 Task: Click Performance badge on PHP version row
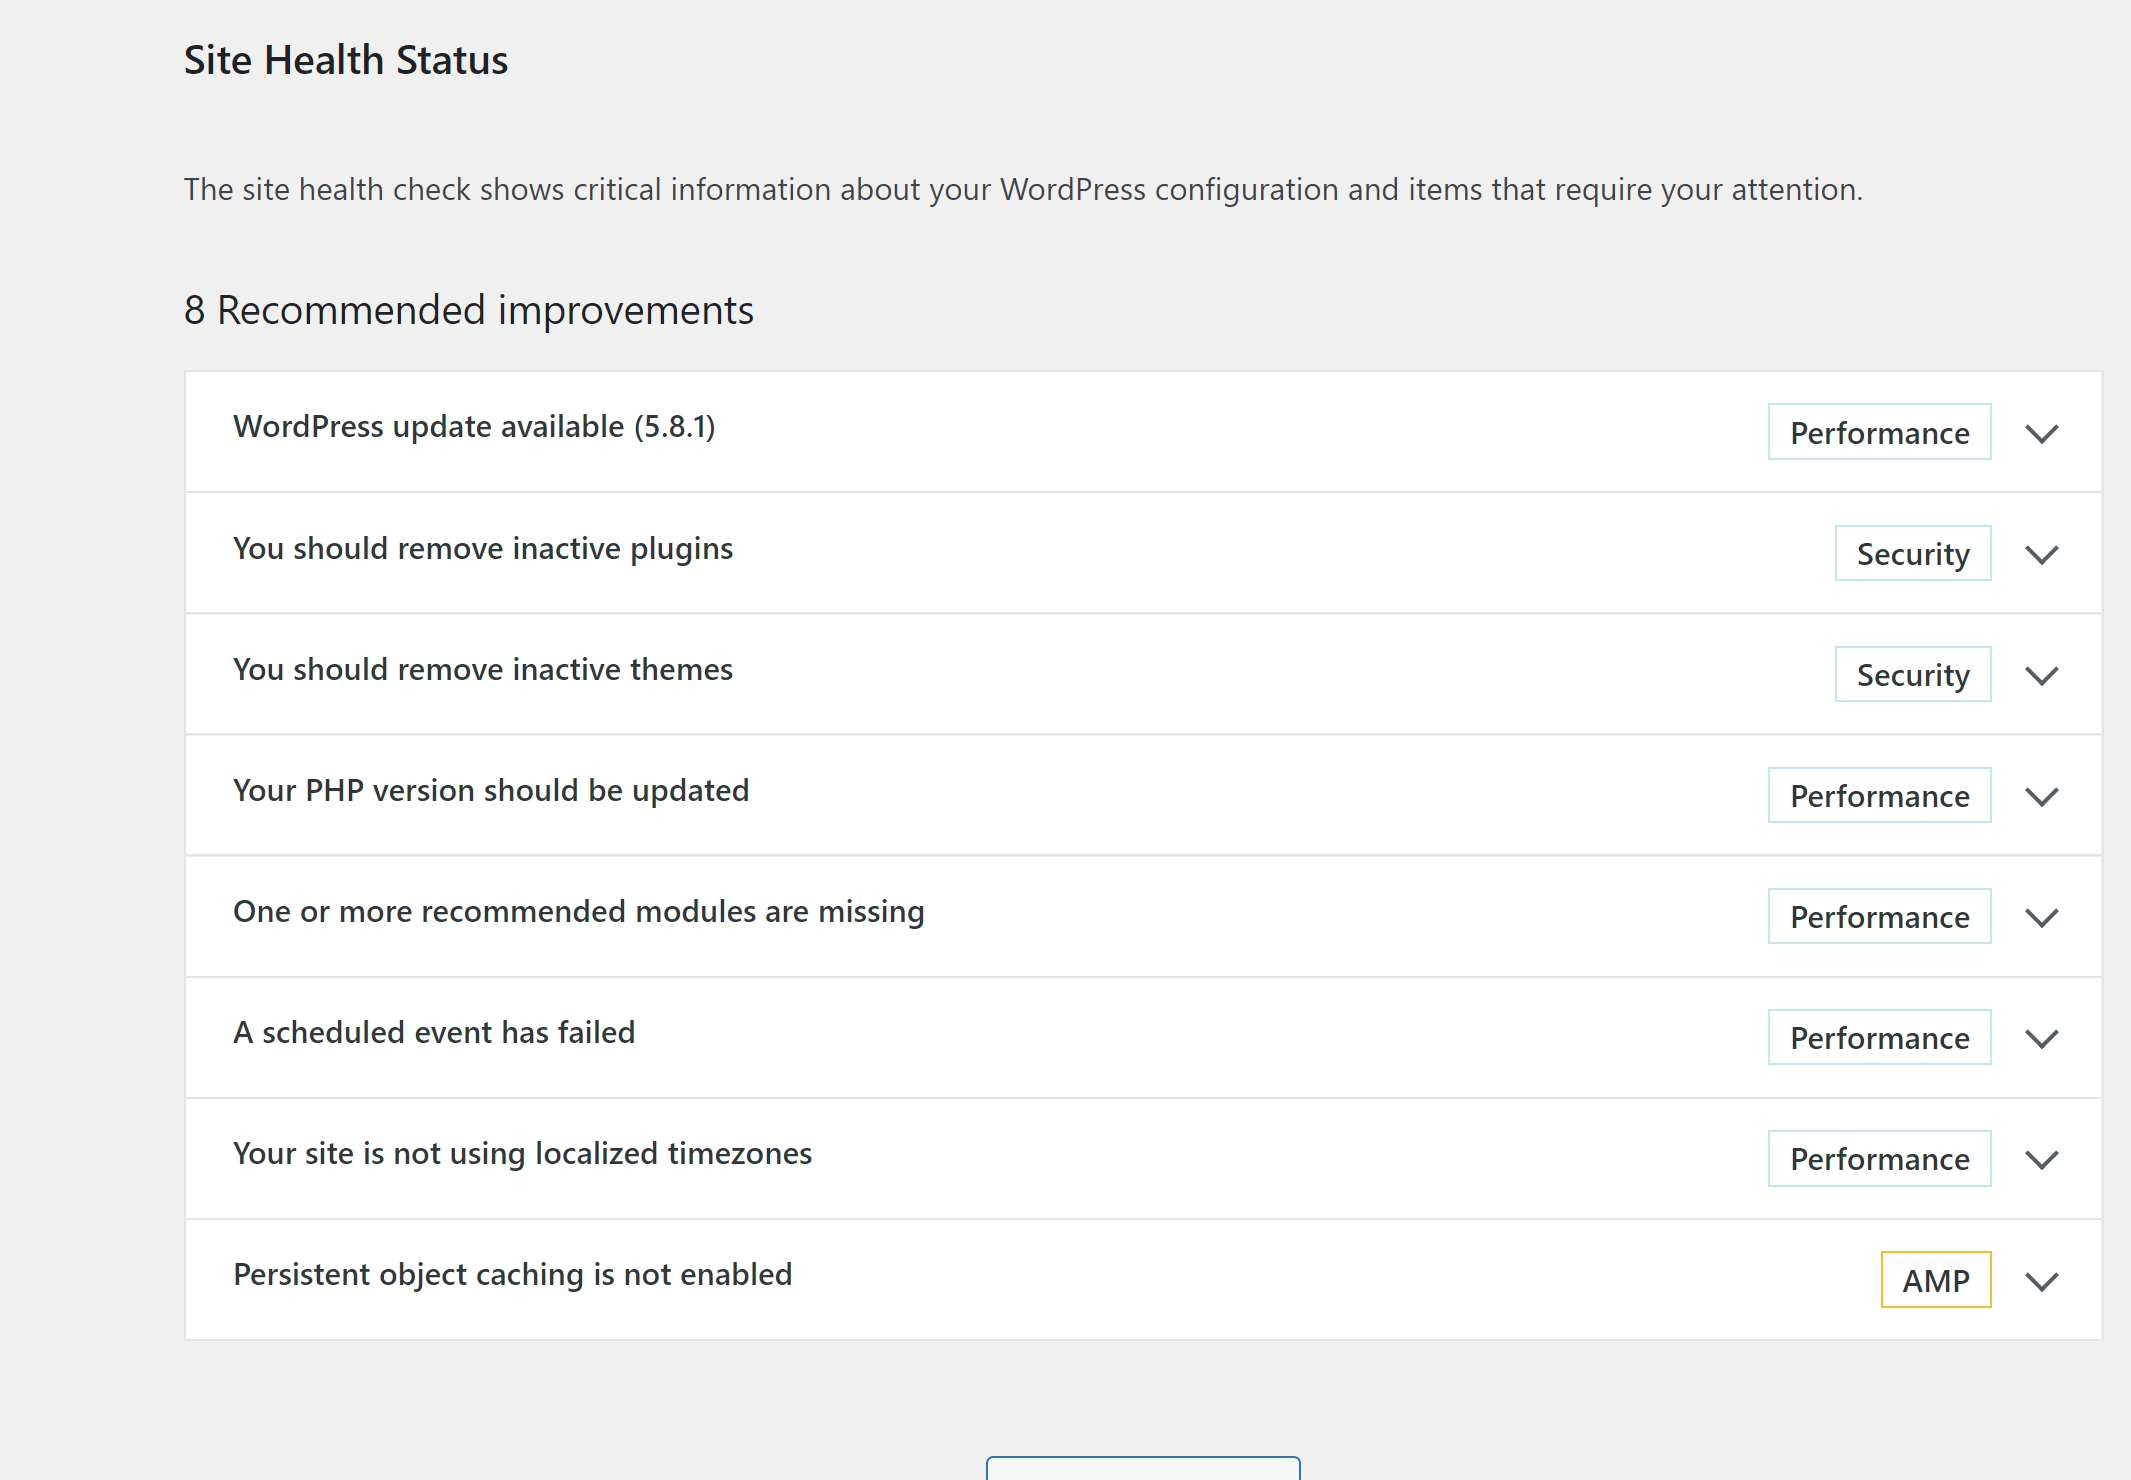click(x=1879, y=796)
